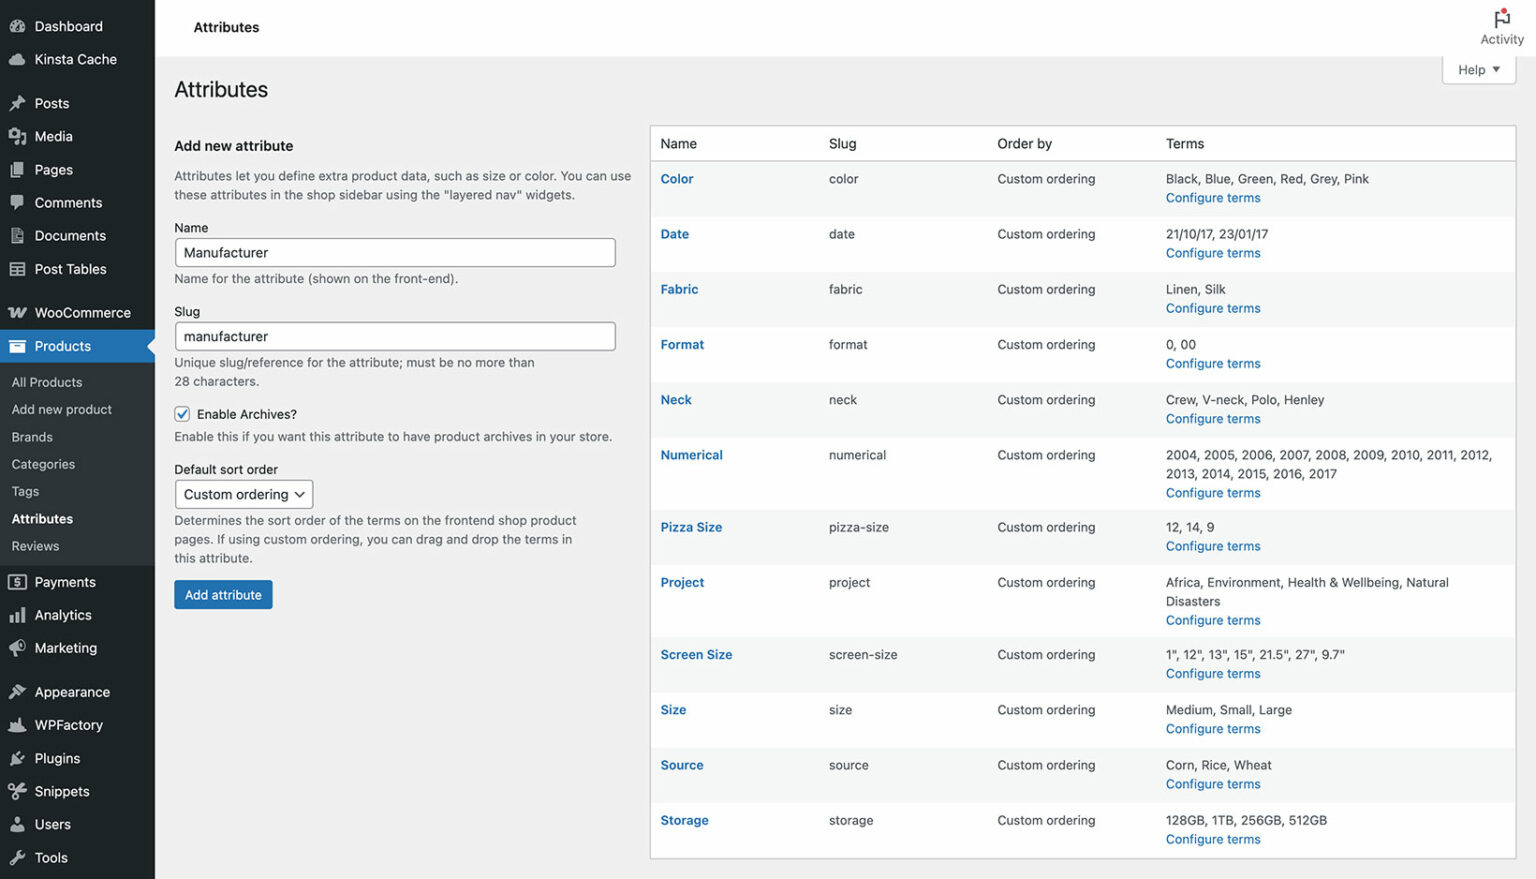Click the Add attribute button
This screenshot has height=879, width=1536.
click(223, 595)
